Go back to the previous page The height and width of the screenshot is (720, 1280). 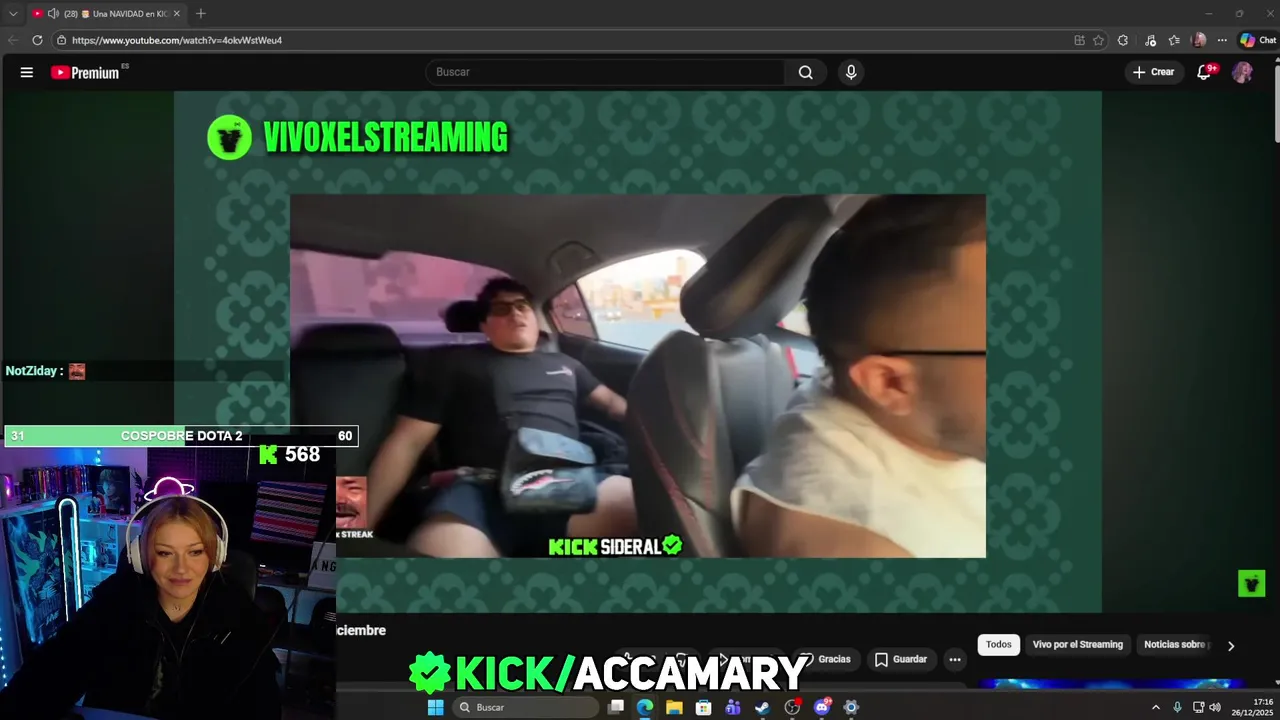coord(13,40)
